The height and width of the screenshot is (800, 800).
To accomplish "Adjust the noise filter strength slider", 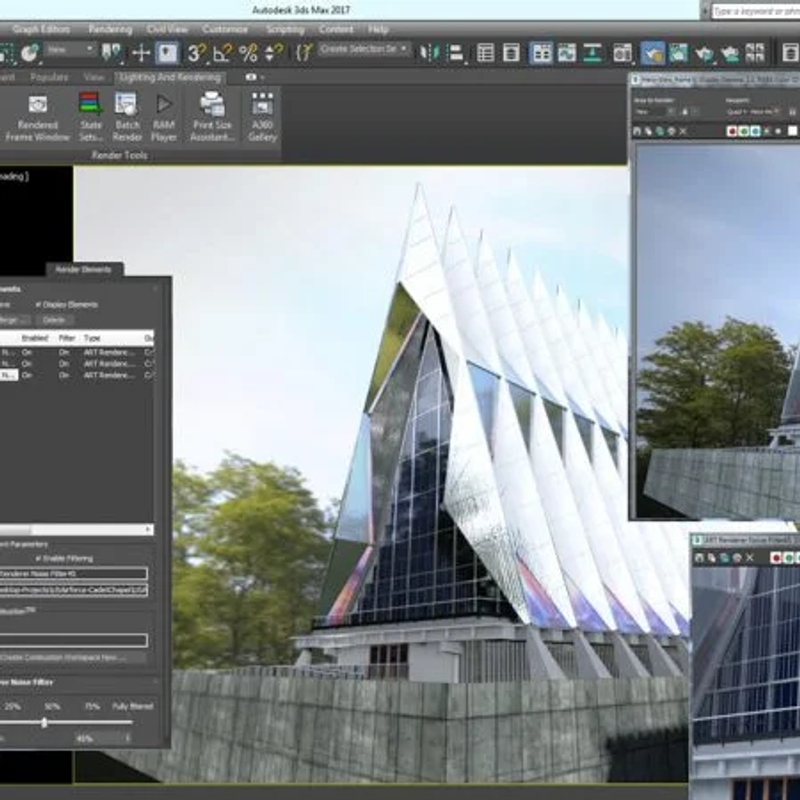I will [x=44, y=722].
